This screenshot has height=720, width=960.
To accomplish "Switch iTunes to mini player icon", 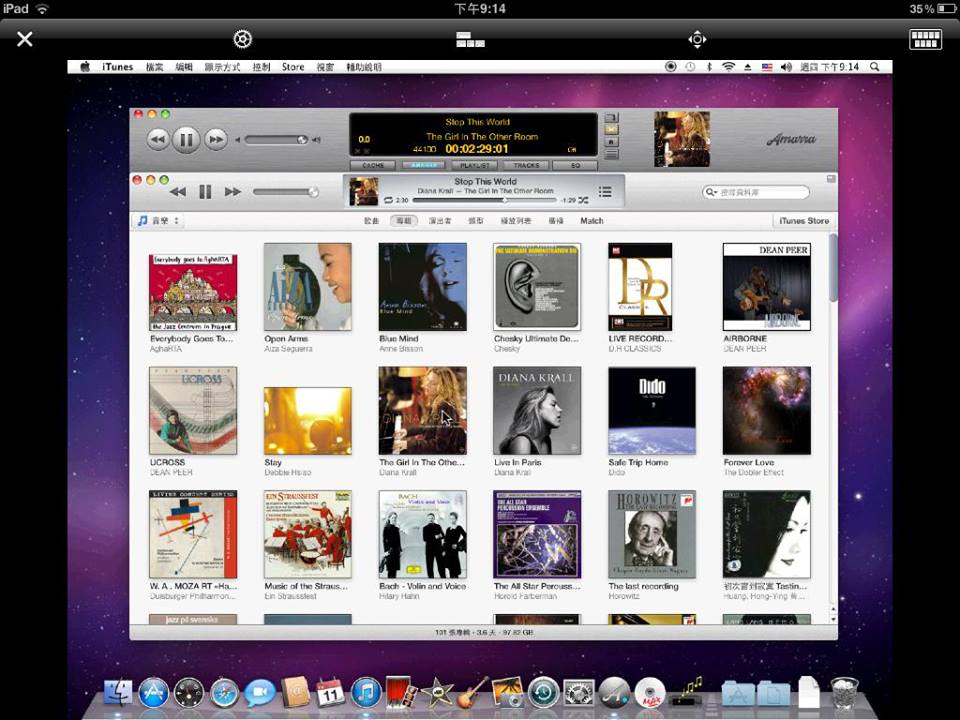I will pos(831,179).
